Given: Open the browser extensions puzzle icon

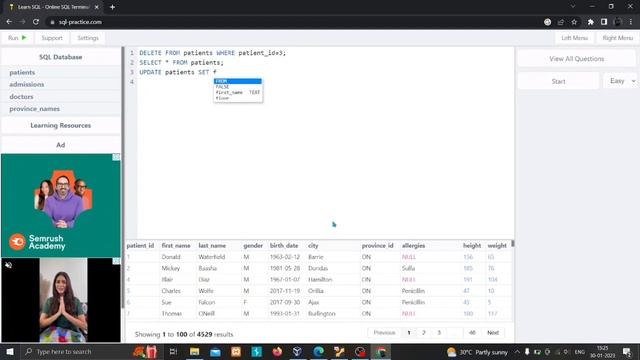Looking at the screenshot, I should click(590, 22).
